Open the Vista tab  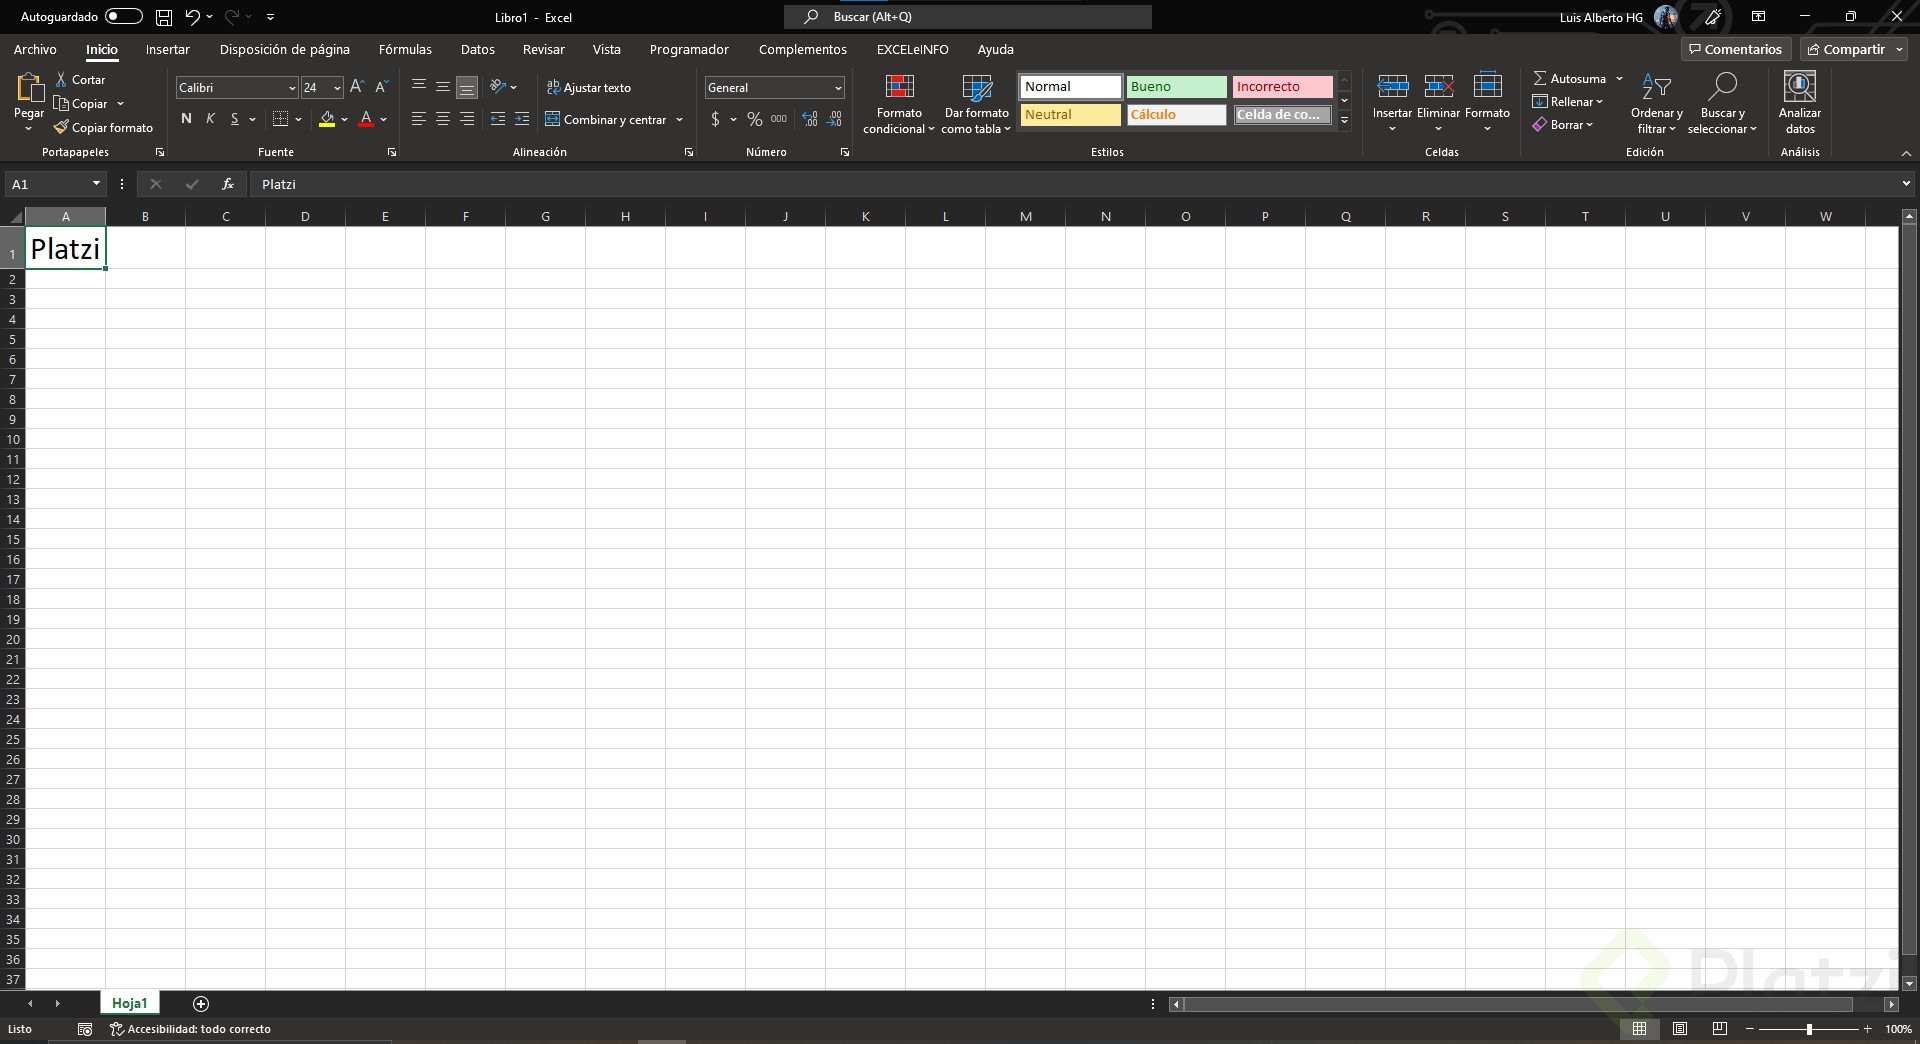click(x=606, y=49)
